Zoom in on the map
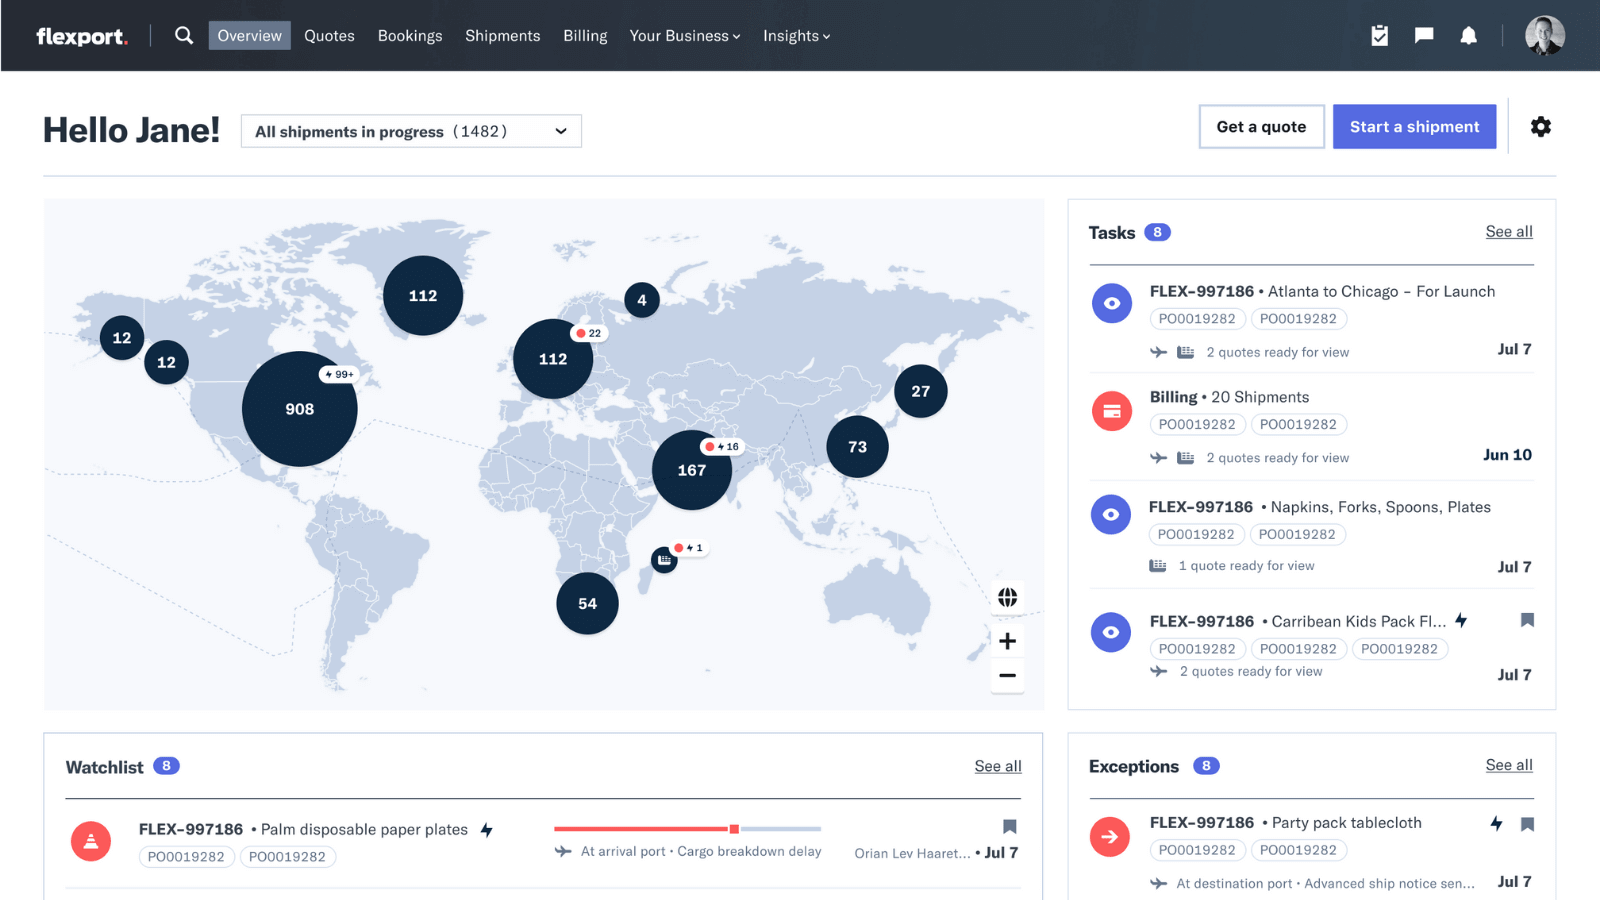Image resolution: width=1600 pixels, height=900 pixels. tap(1008, 641)
